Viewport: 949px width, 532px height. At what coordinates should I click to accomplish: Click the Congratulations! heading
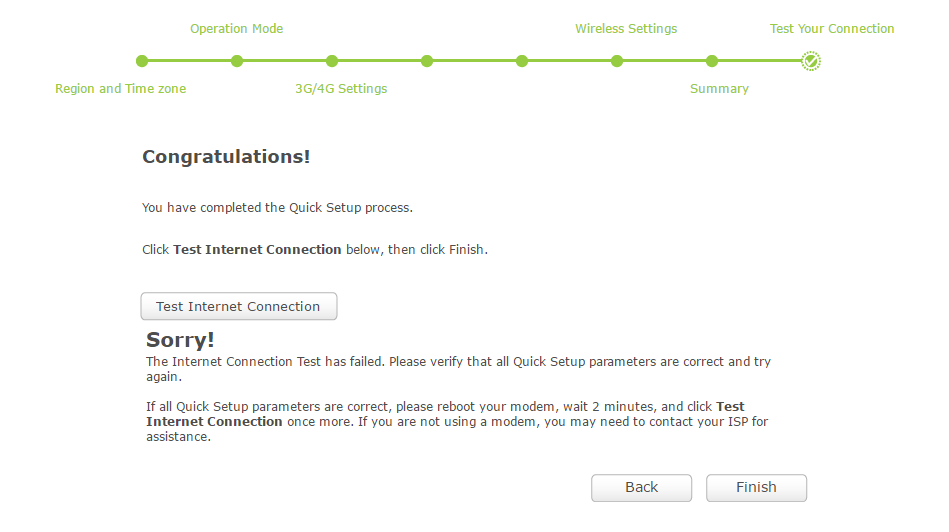(x=226, y=157)
